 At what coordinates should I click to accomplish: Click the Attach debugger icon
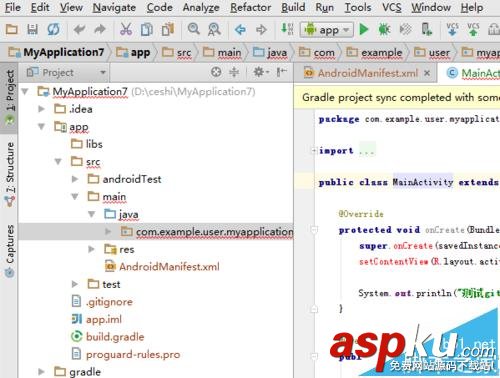pyautogui.click(x=406, y=30)
